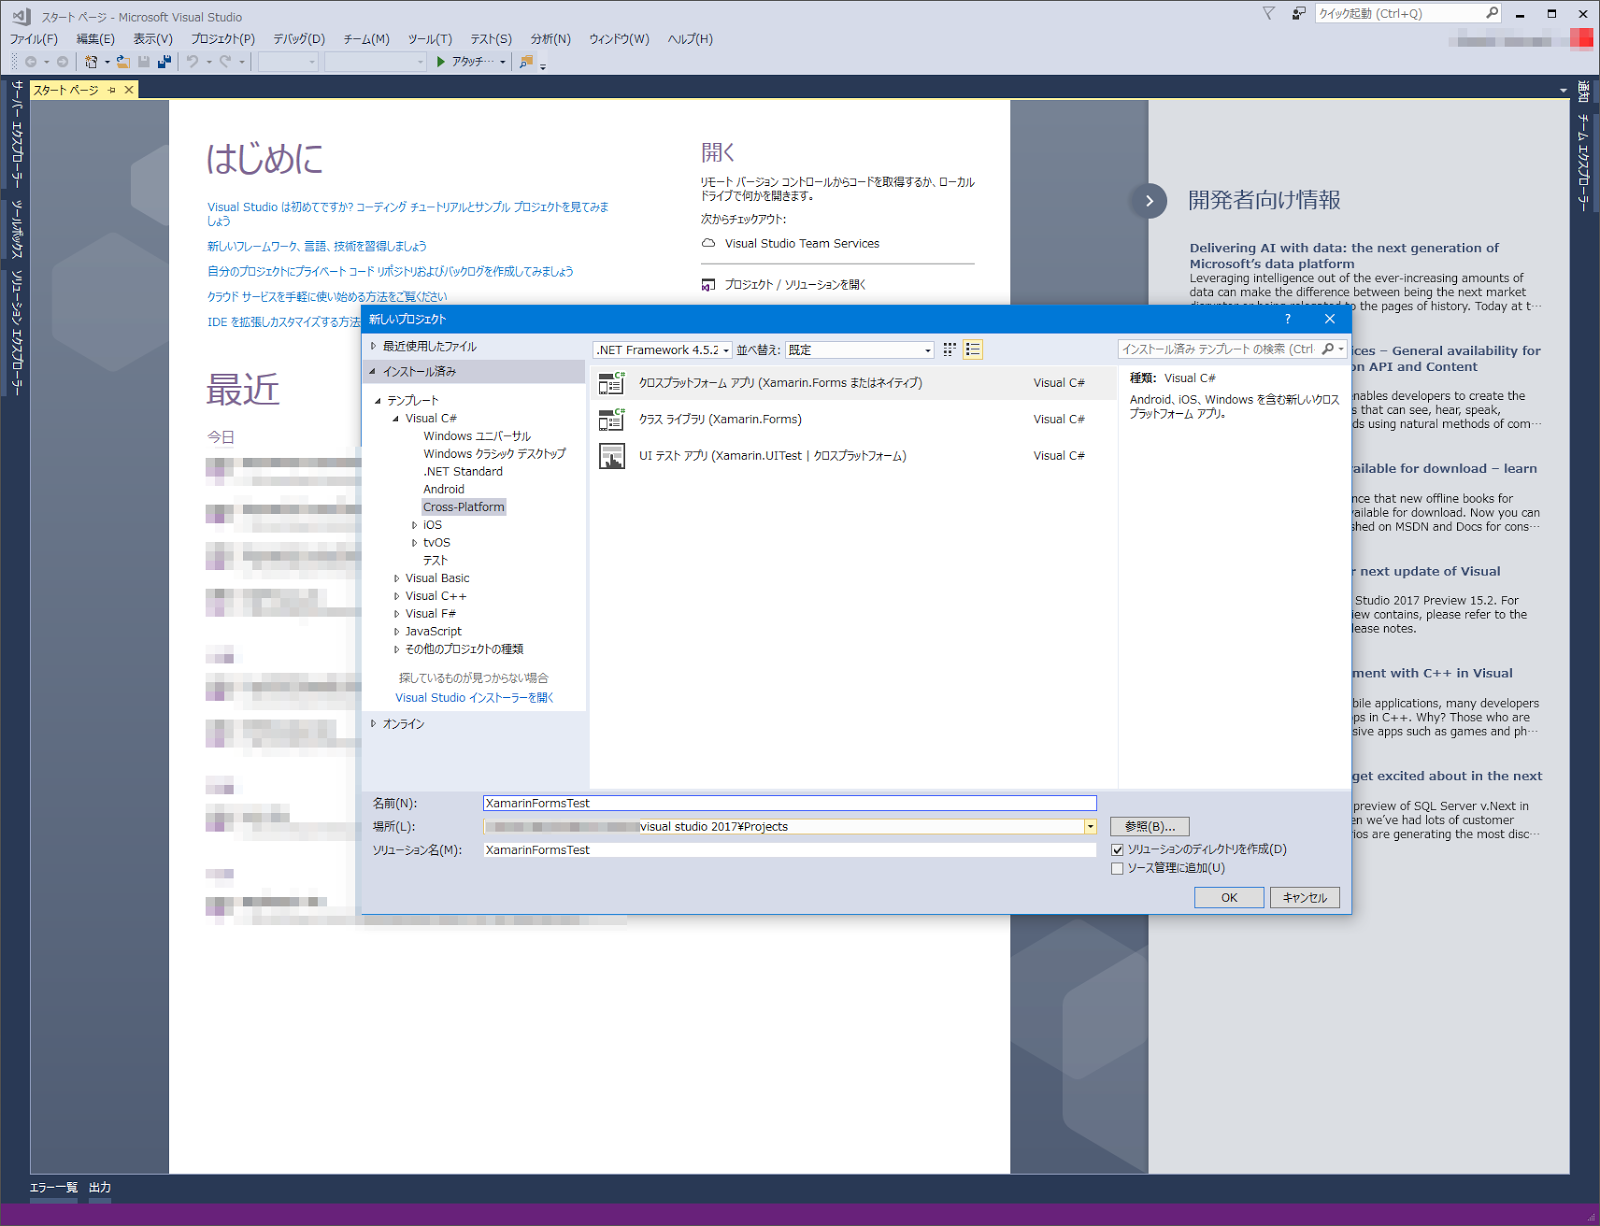Open the Visual Studio Installer link
1600x1226 pixels.
point(474,698)
